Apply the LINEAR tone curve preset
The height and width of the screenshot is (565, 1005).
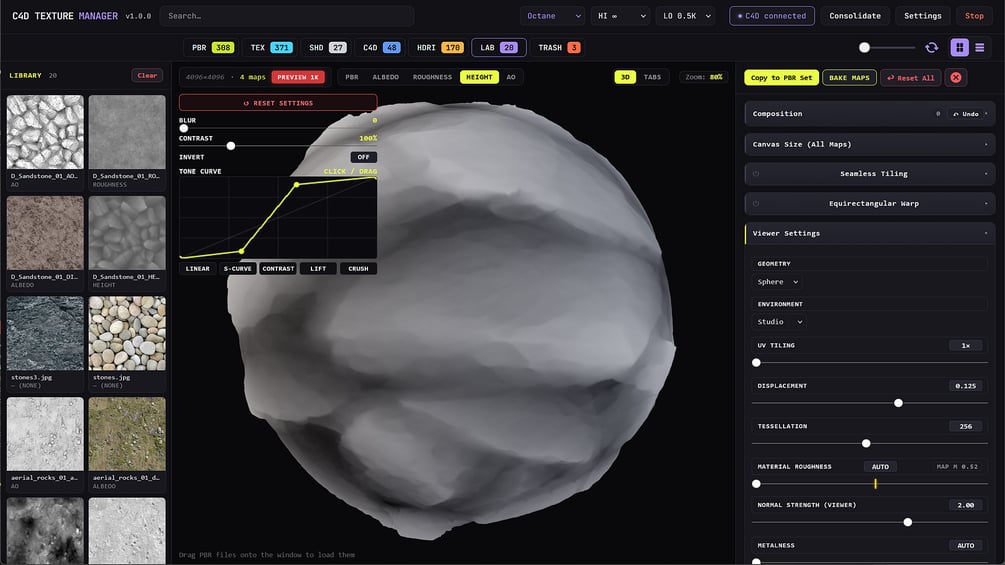pyautogui.click(x=197, y=268)
